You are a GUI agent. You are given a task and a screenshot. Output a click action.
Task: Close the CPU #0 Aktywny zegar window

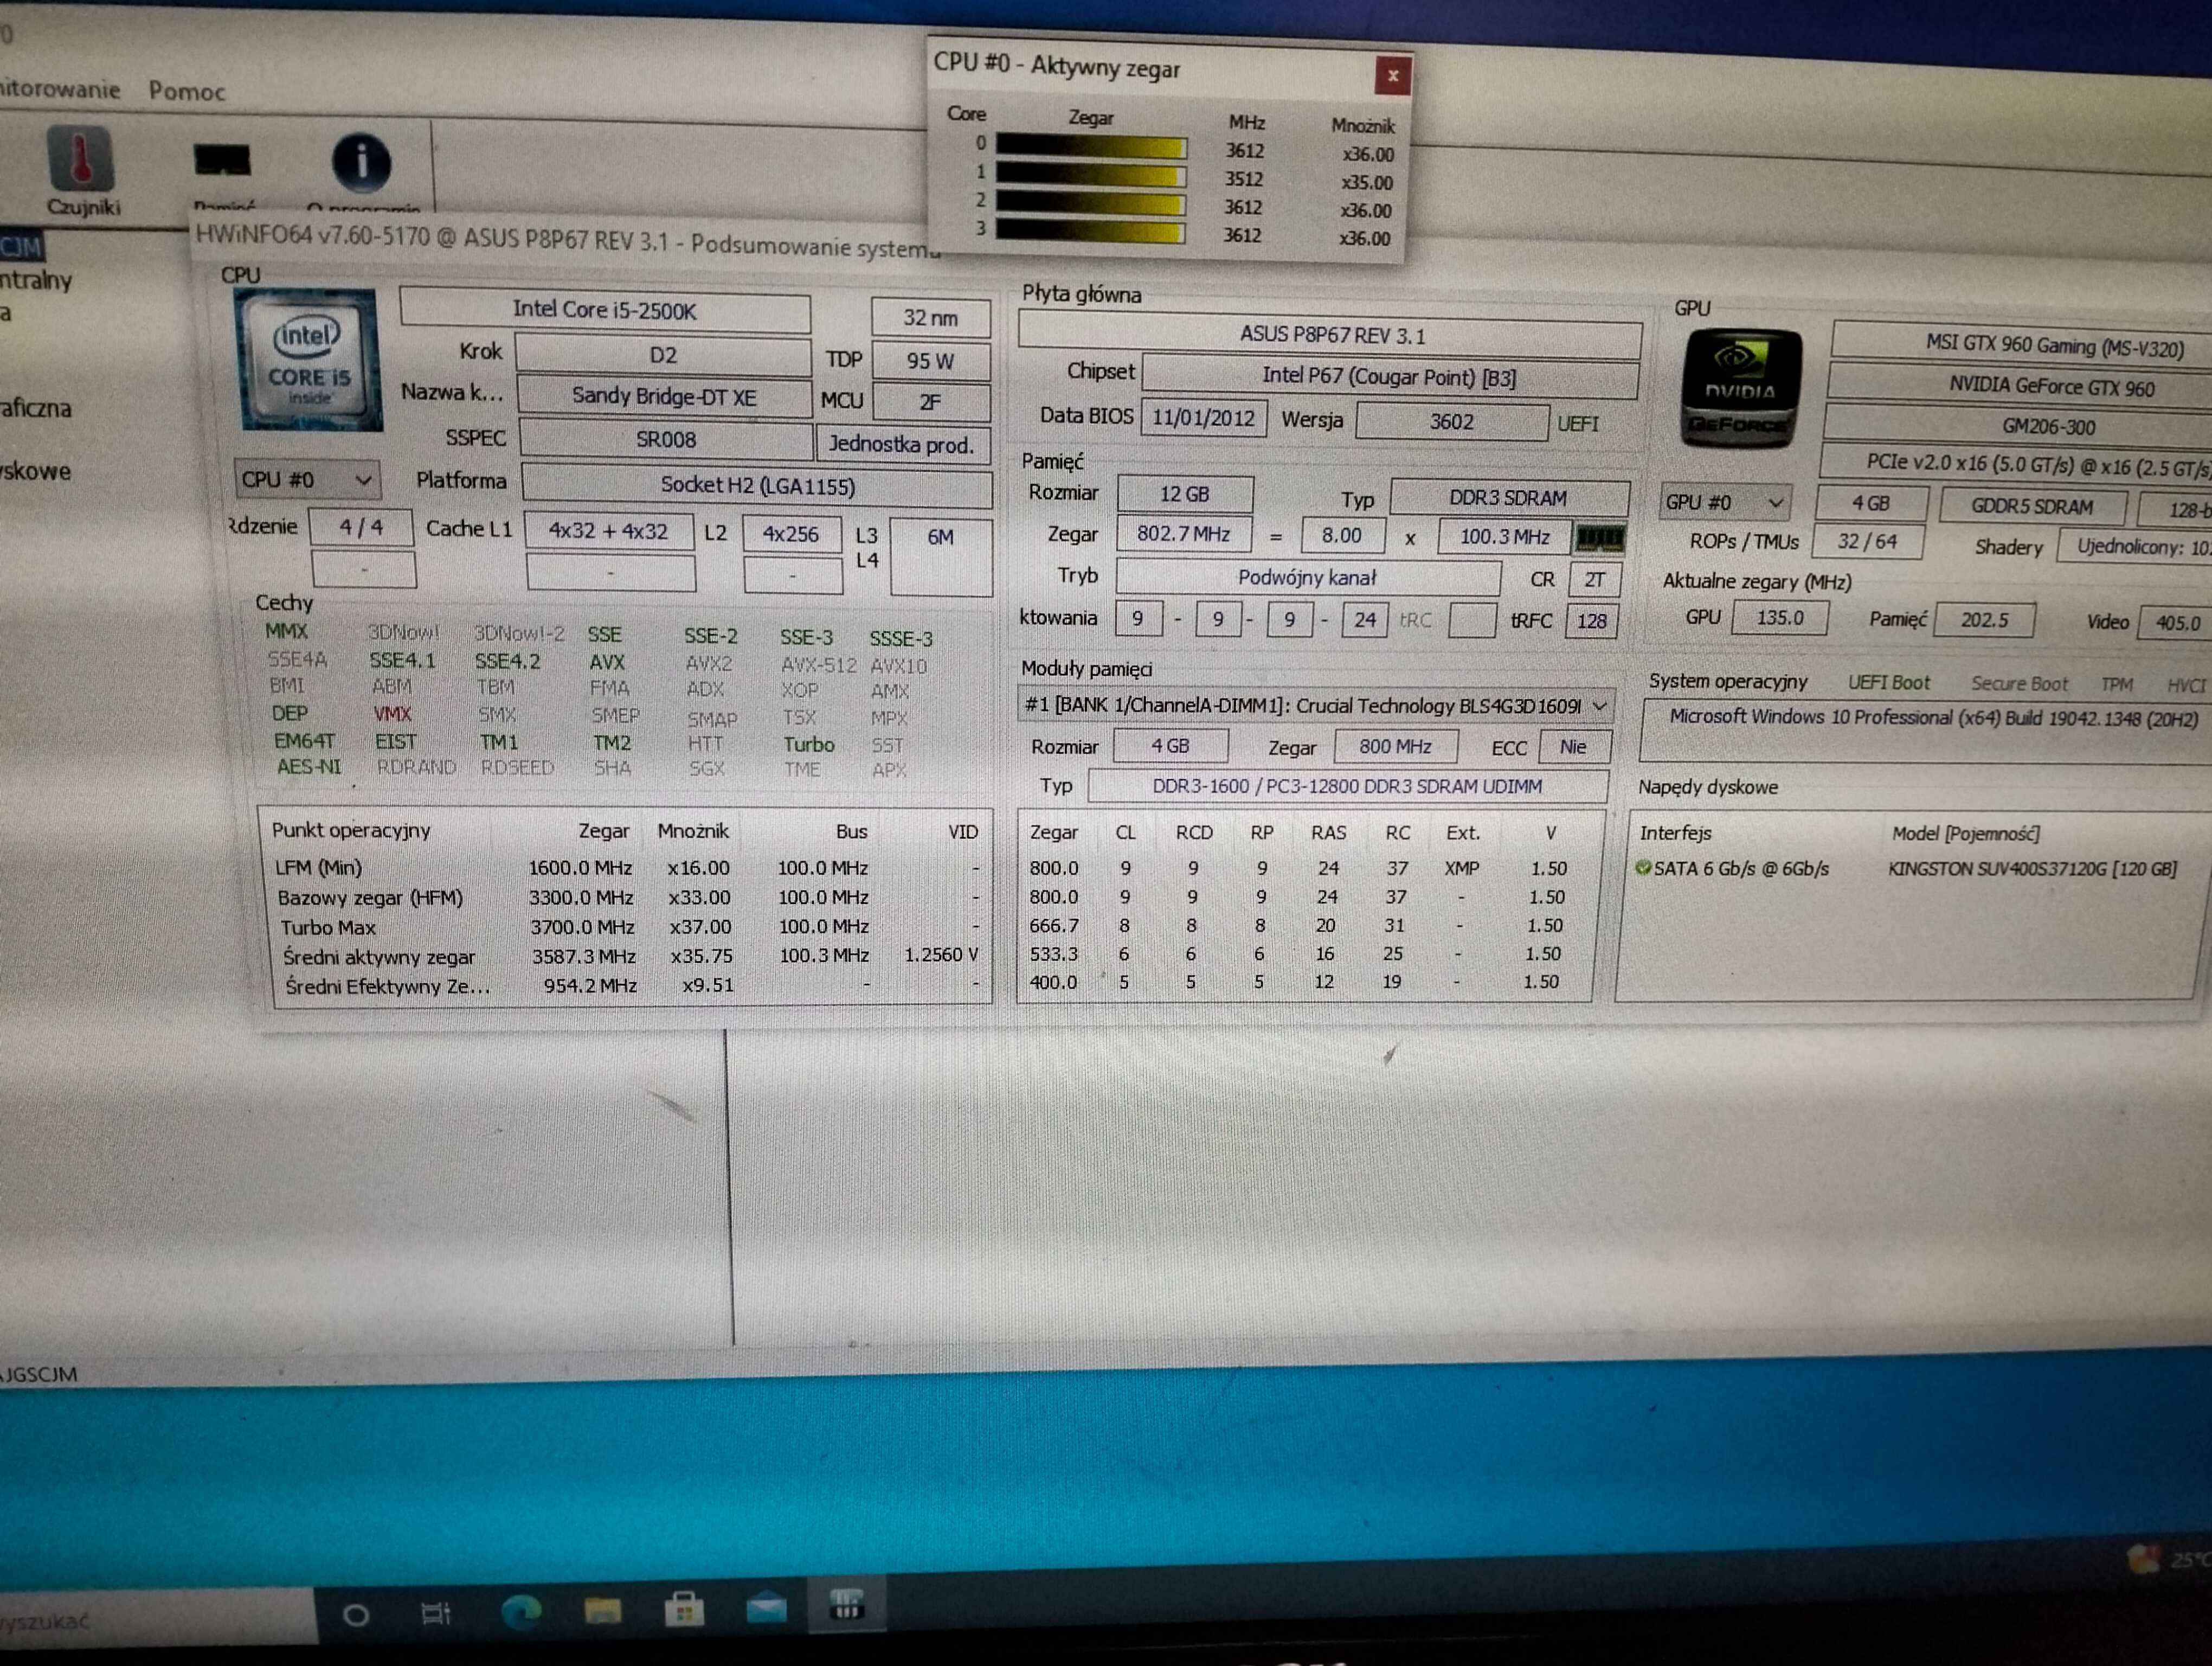pyautogui.click(x=1392, y=76)
